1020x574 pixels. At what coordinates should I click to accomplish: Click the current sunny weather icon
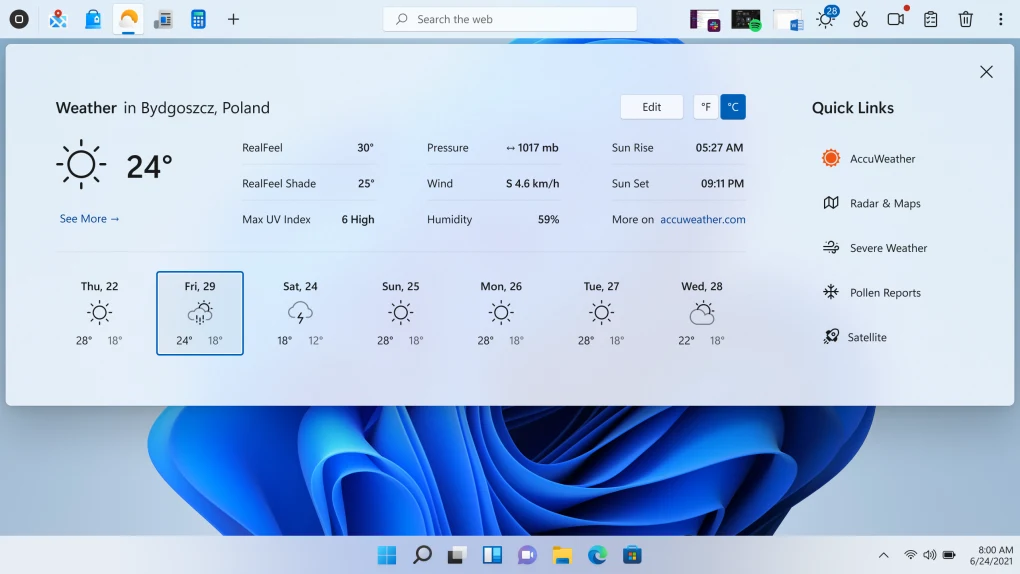point(81,164)
